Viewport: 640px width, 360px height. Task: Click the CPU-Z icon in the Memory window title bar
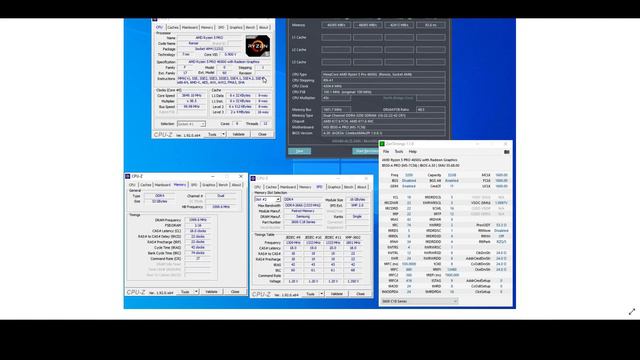[x=128, y=176]
